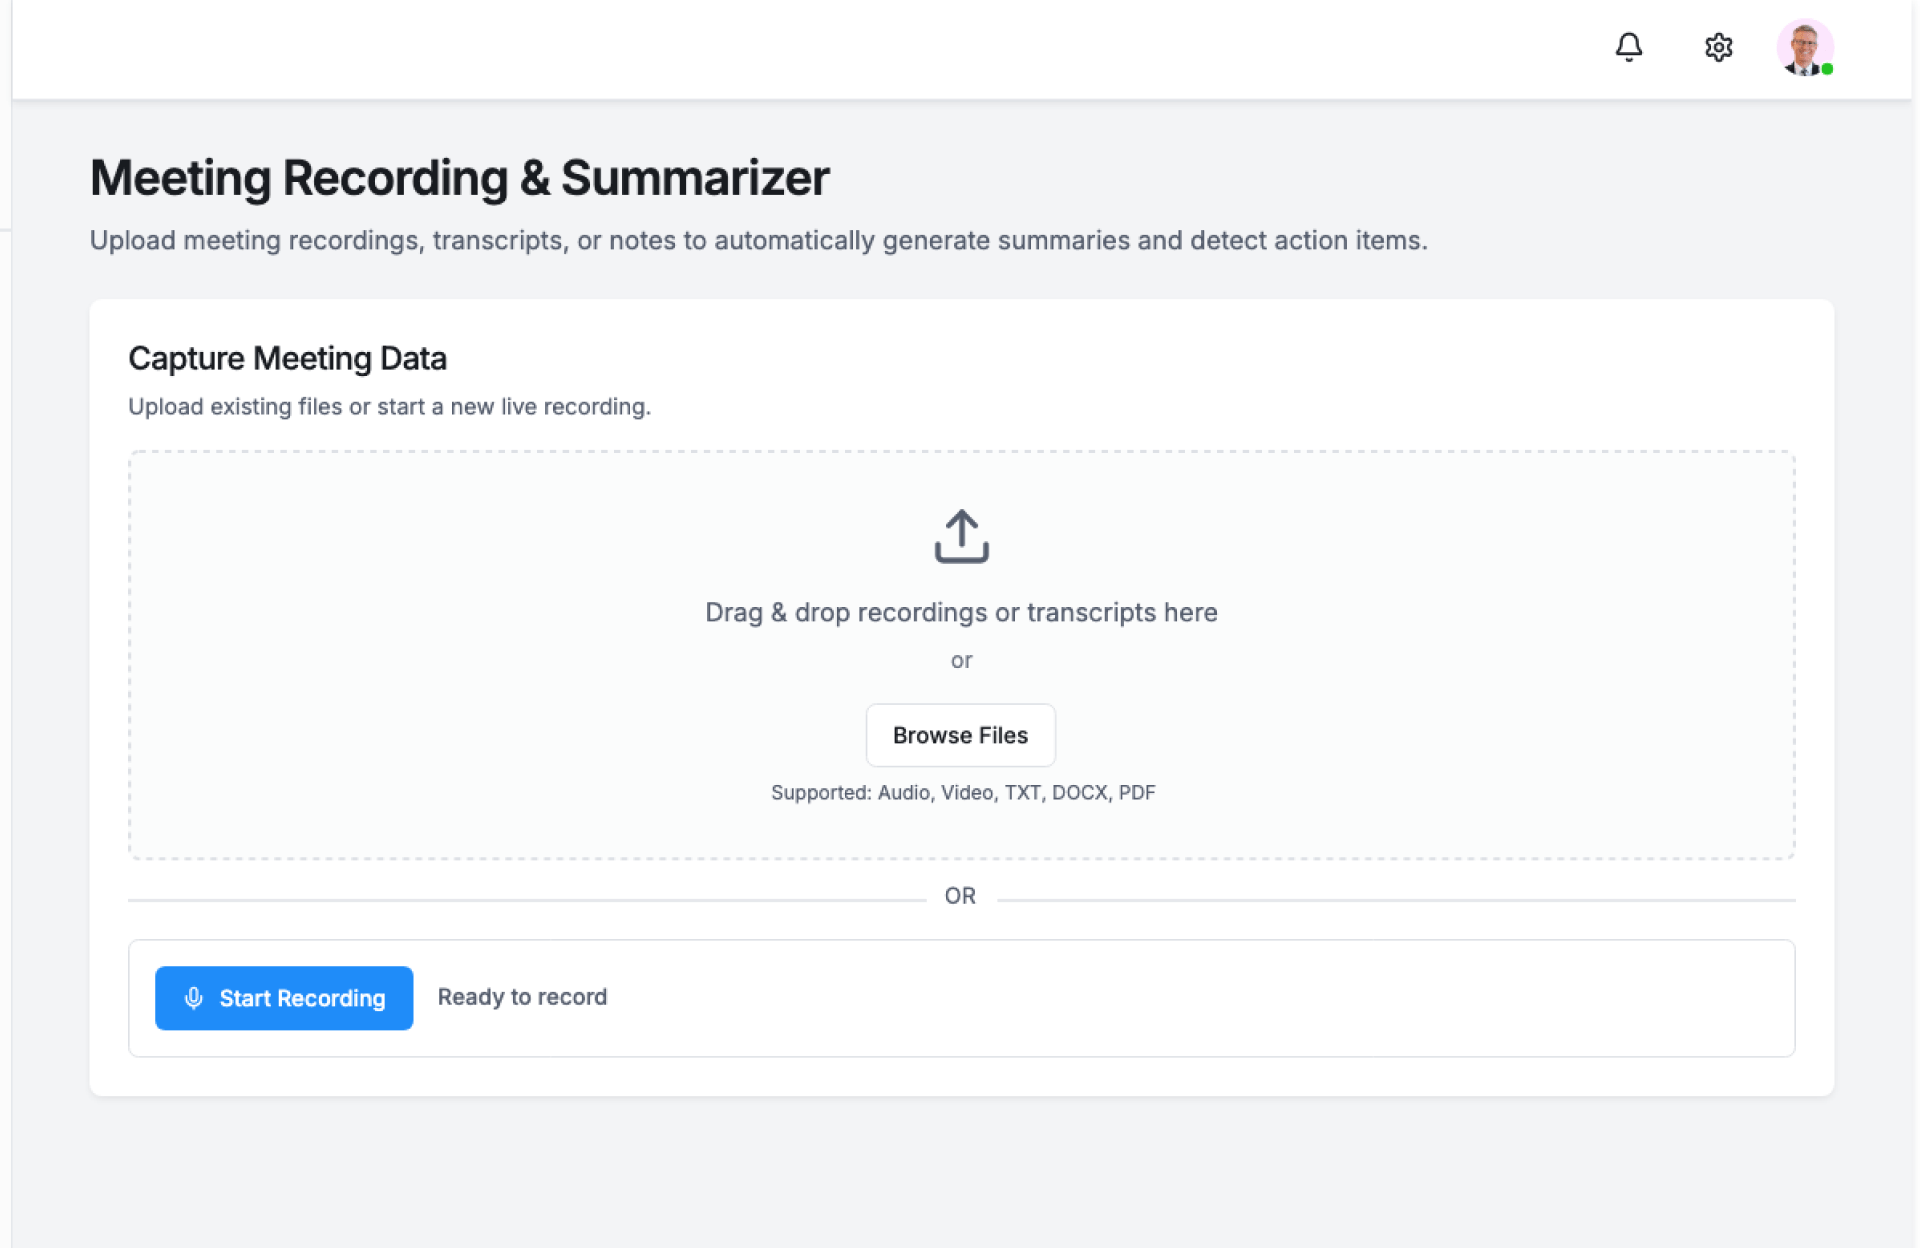Image resolution: width=1920 pixels, height=1248 pixels.
Task: Click the 'Ready to record' status text
Action: tap(522, 997)
